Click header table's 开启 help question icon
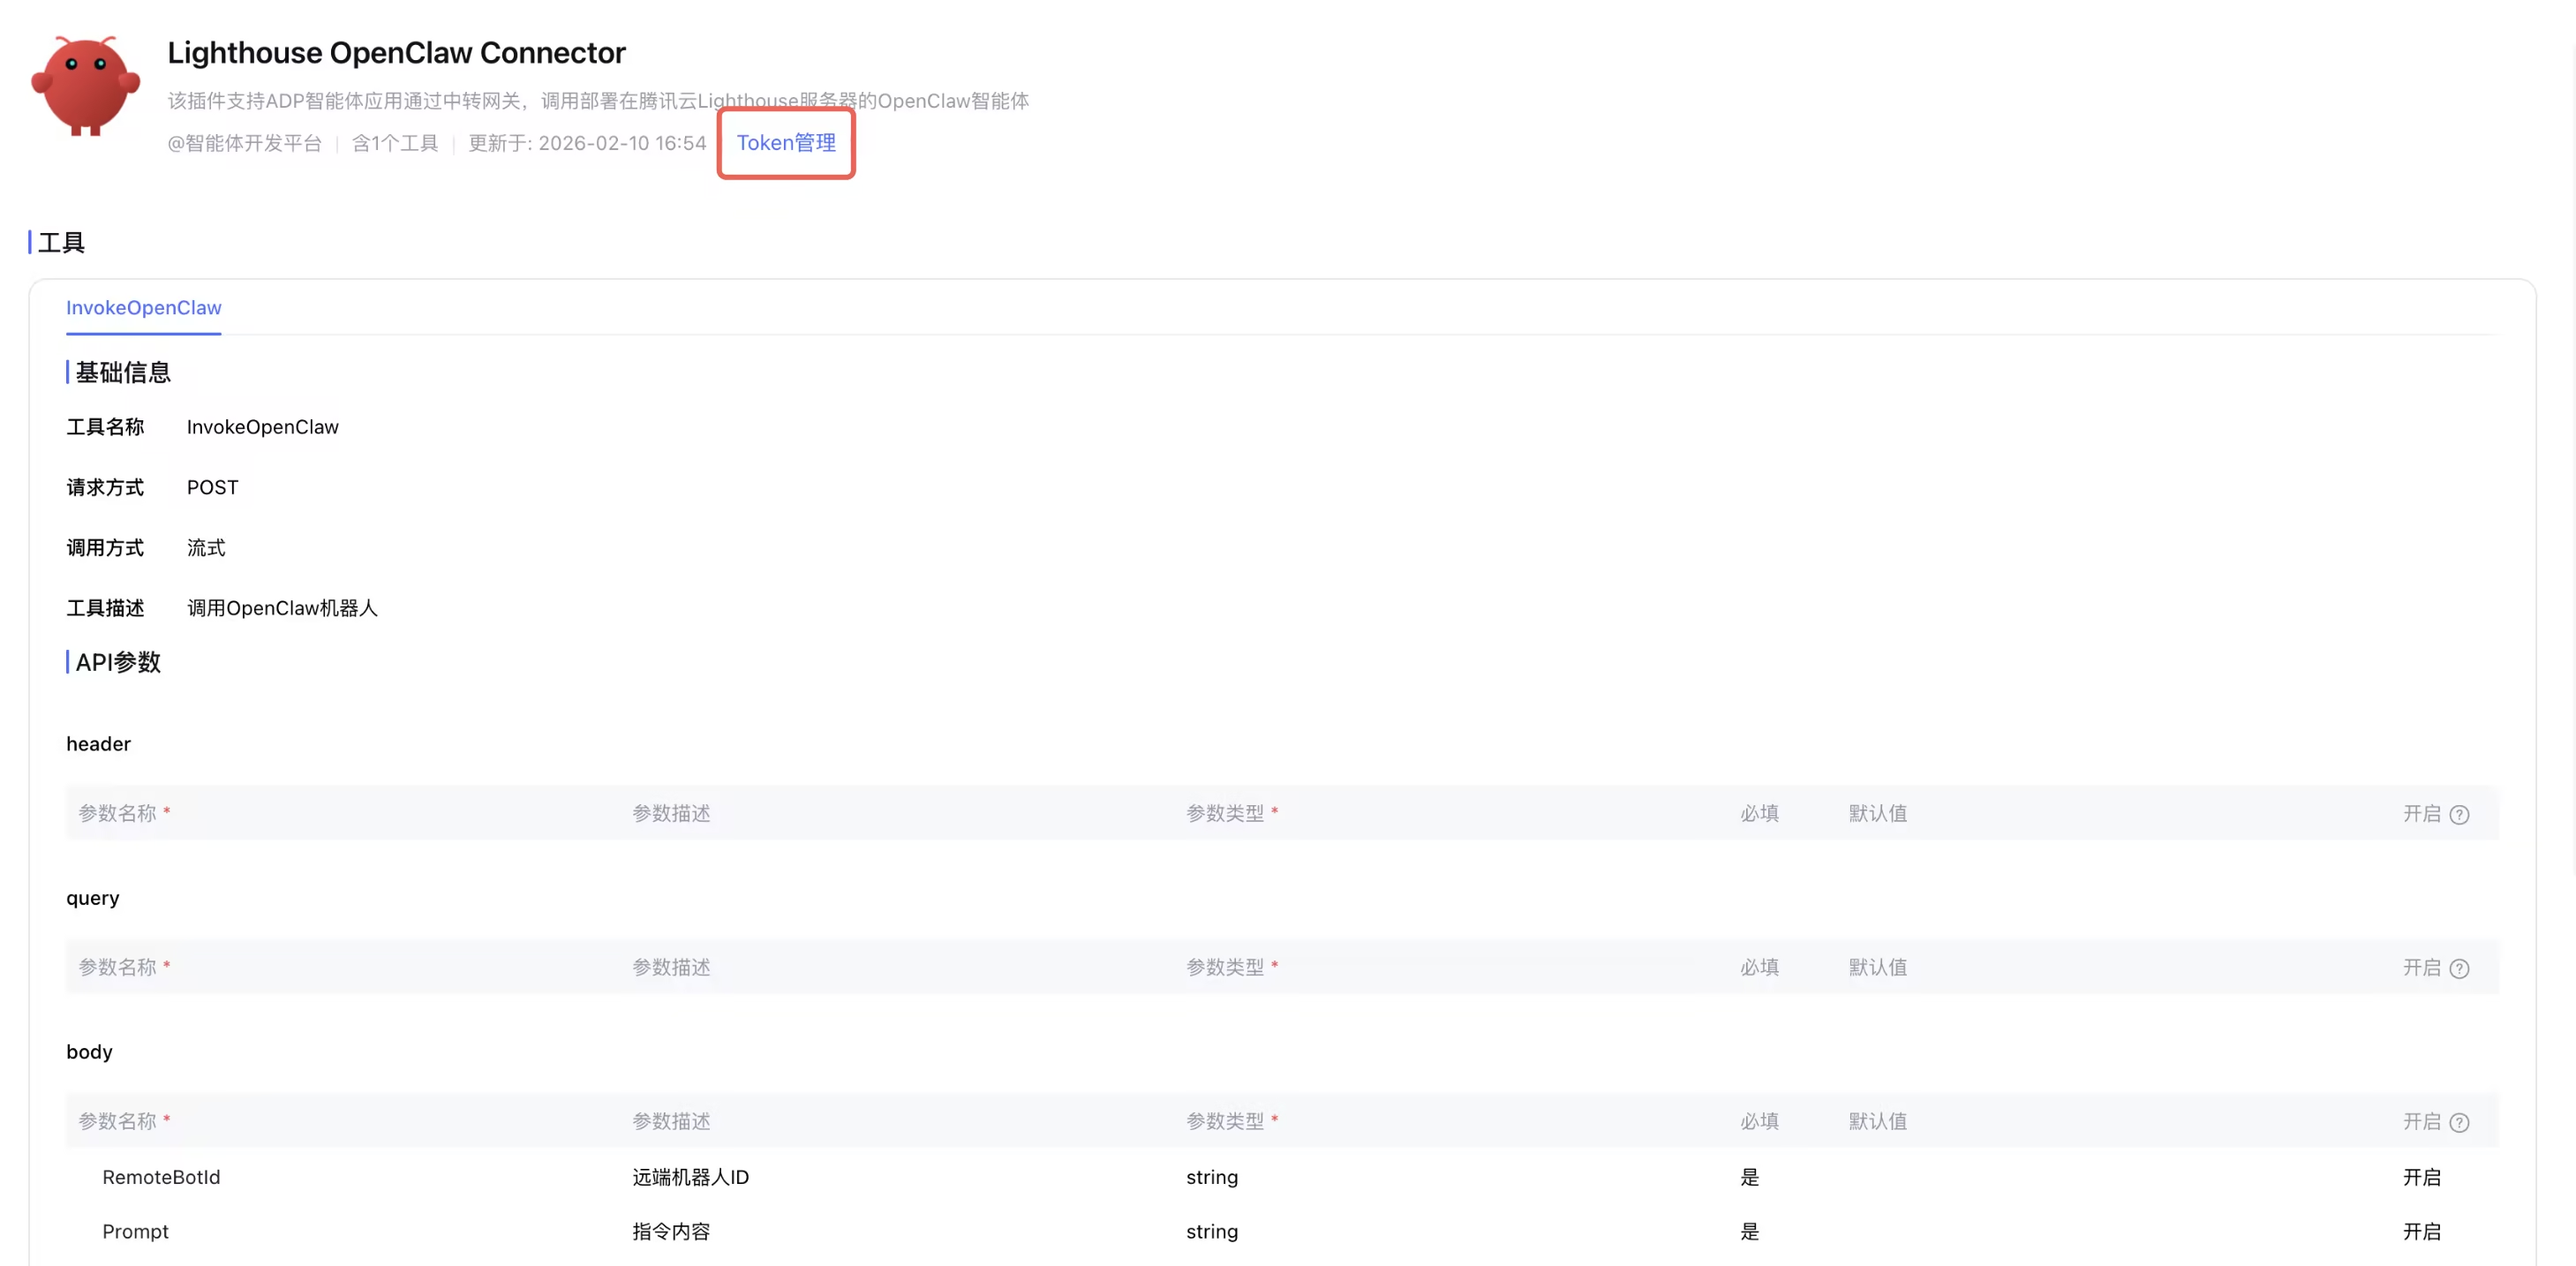This screenshot has width=2576, height=1266. tap(2459, 814)
